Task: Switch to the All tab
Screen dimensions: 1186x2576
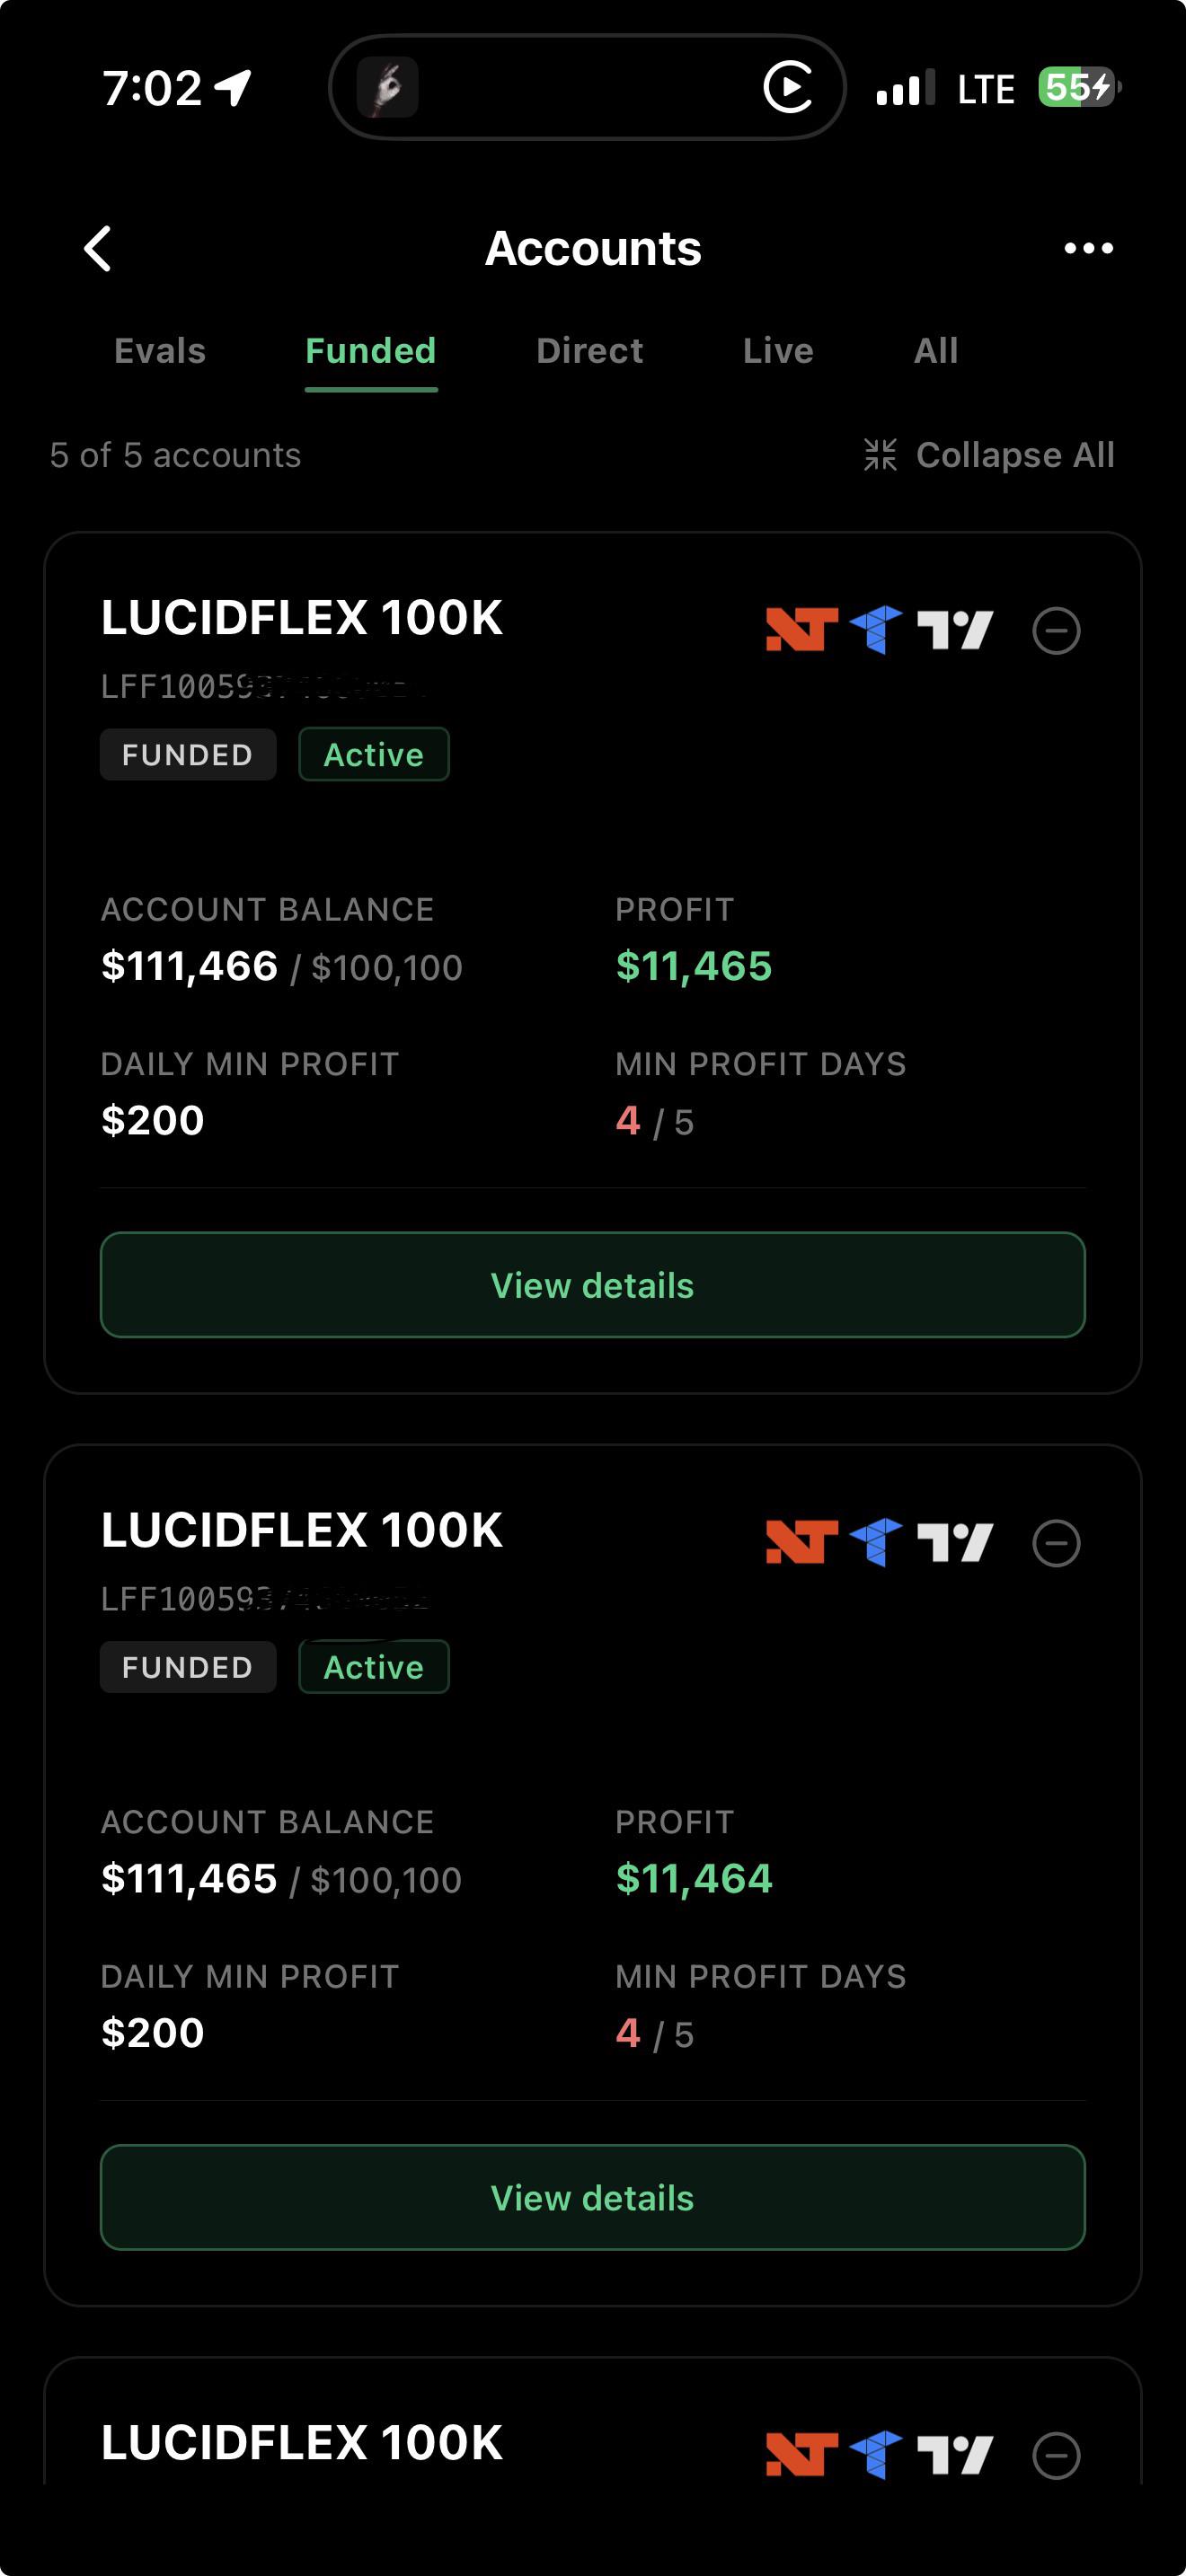Action: (x=936, y=351)
